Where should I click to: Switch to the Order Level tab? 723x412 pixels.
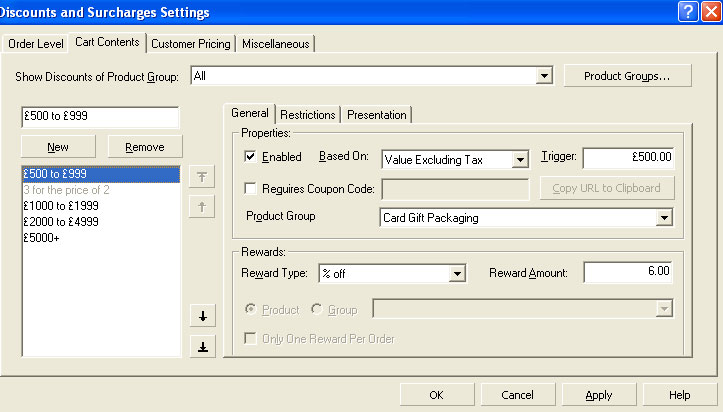coord(34,43)
